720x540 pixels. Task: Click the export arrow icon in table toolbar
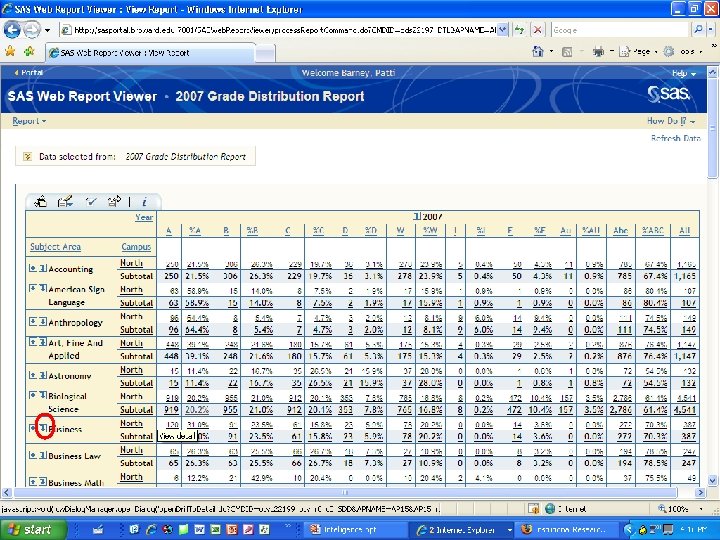point(114,201)
